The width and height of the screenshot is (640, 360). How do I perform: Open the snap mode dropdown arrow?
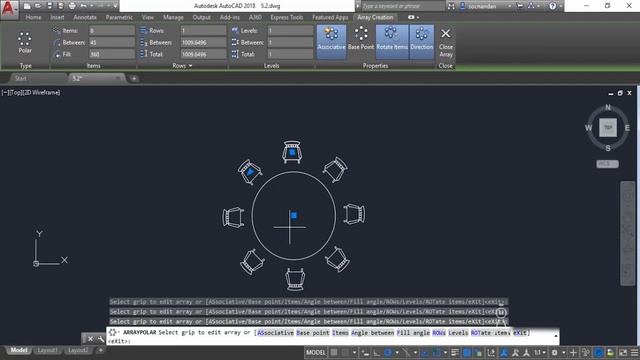point(354,352)
